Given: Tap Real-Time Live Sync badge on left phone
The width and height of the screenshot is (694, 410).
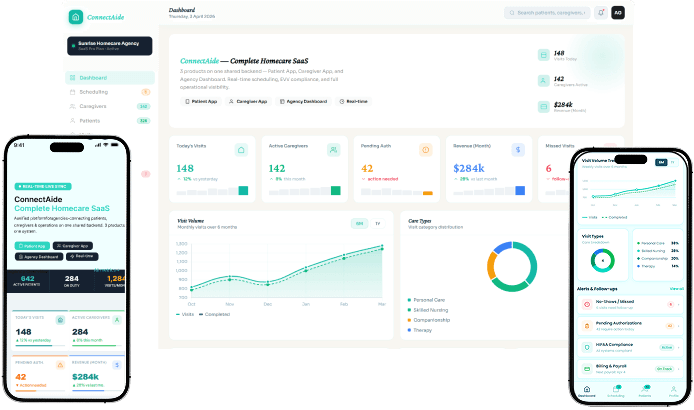Looking at the screenshot, I should tap(43, 186).
